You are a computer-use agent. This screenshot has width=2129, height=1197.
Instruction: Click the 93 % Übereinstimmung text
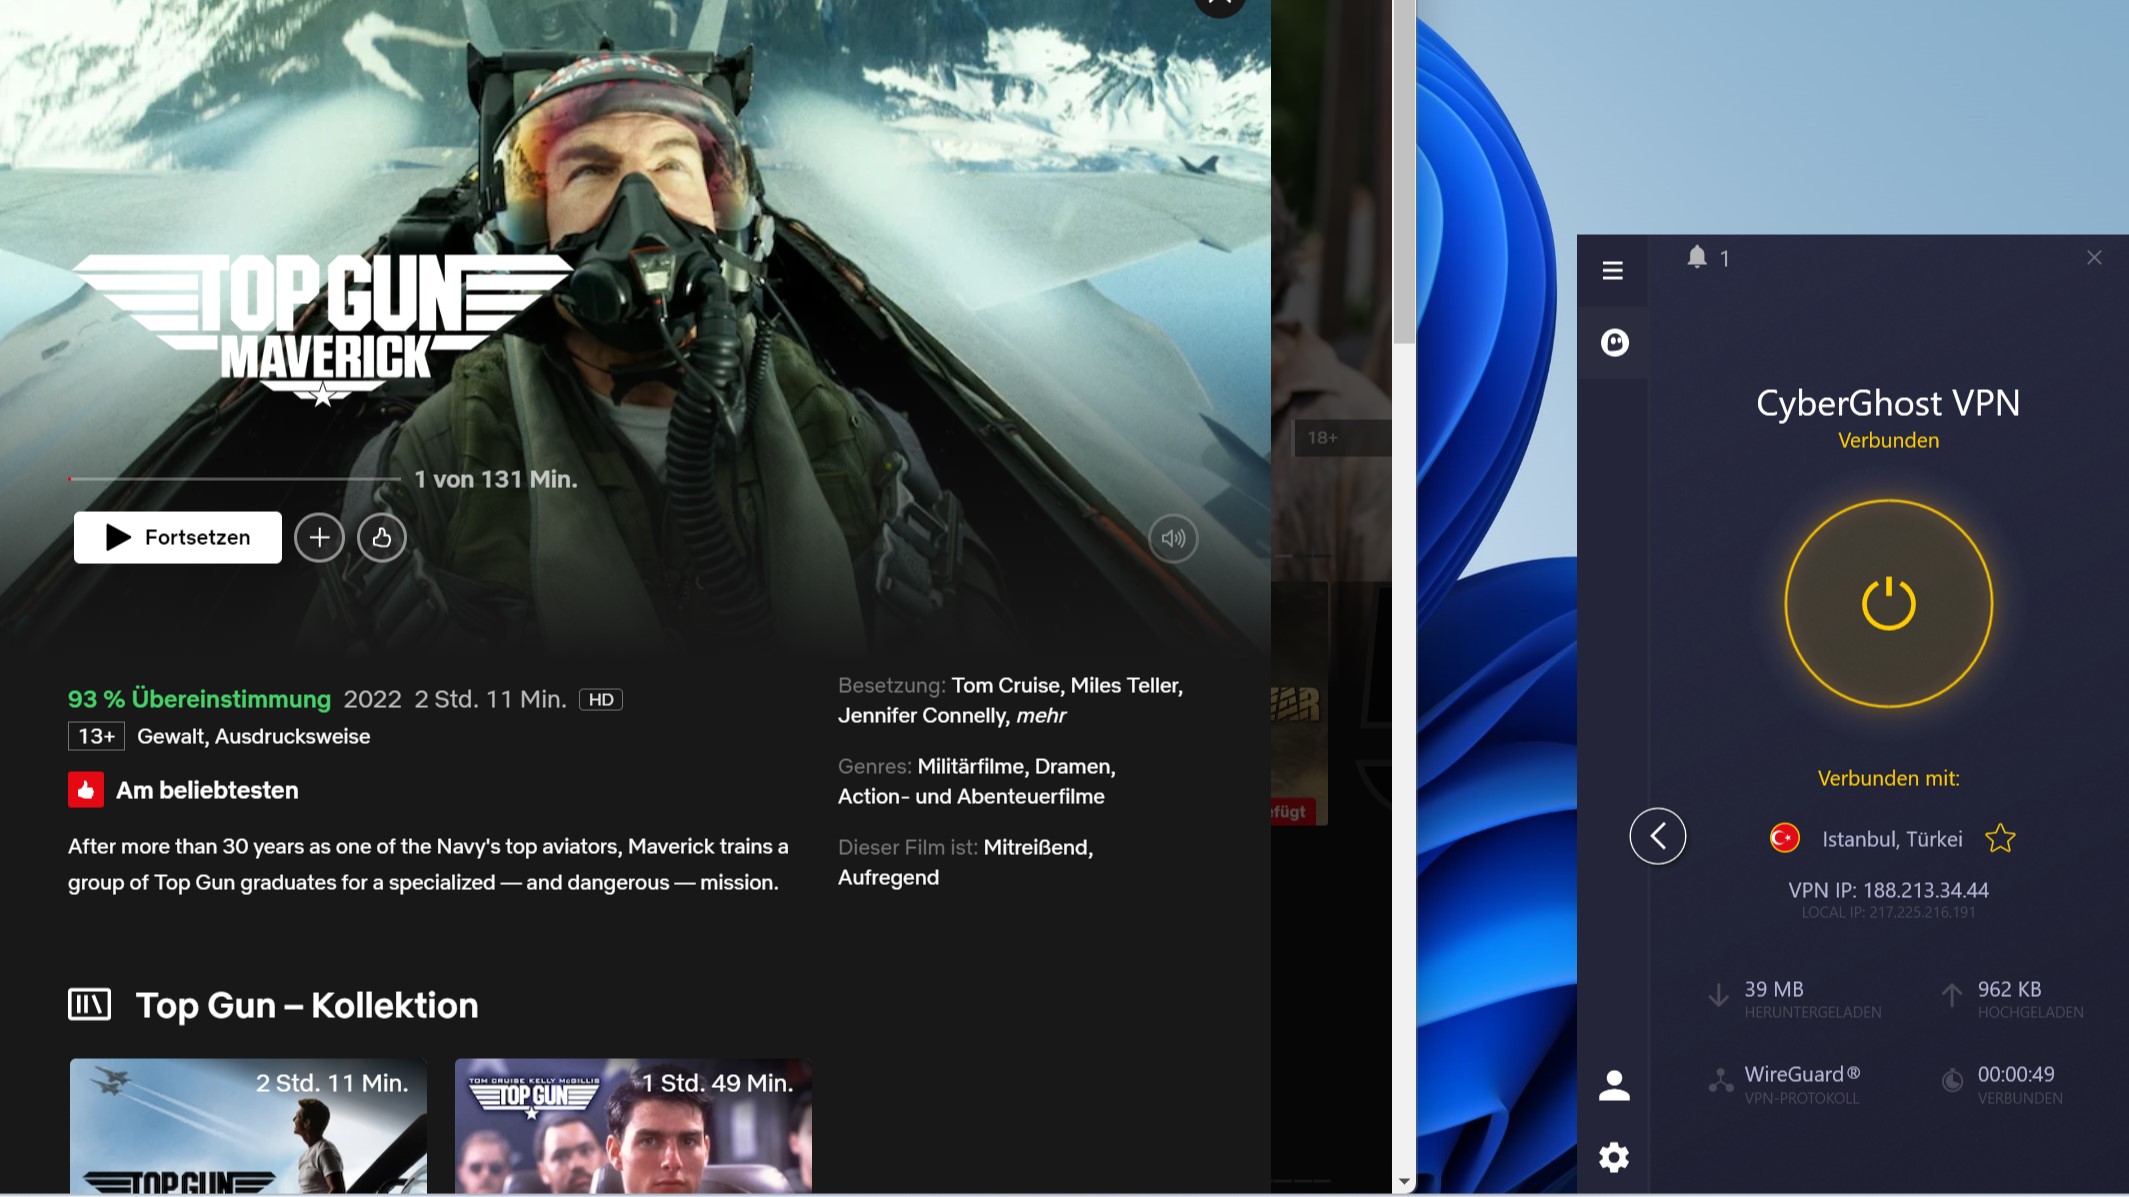pos(199,699)
